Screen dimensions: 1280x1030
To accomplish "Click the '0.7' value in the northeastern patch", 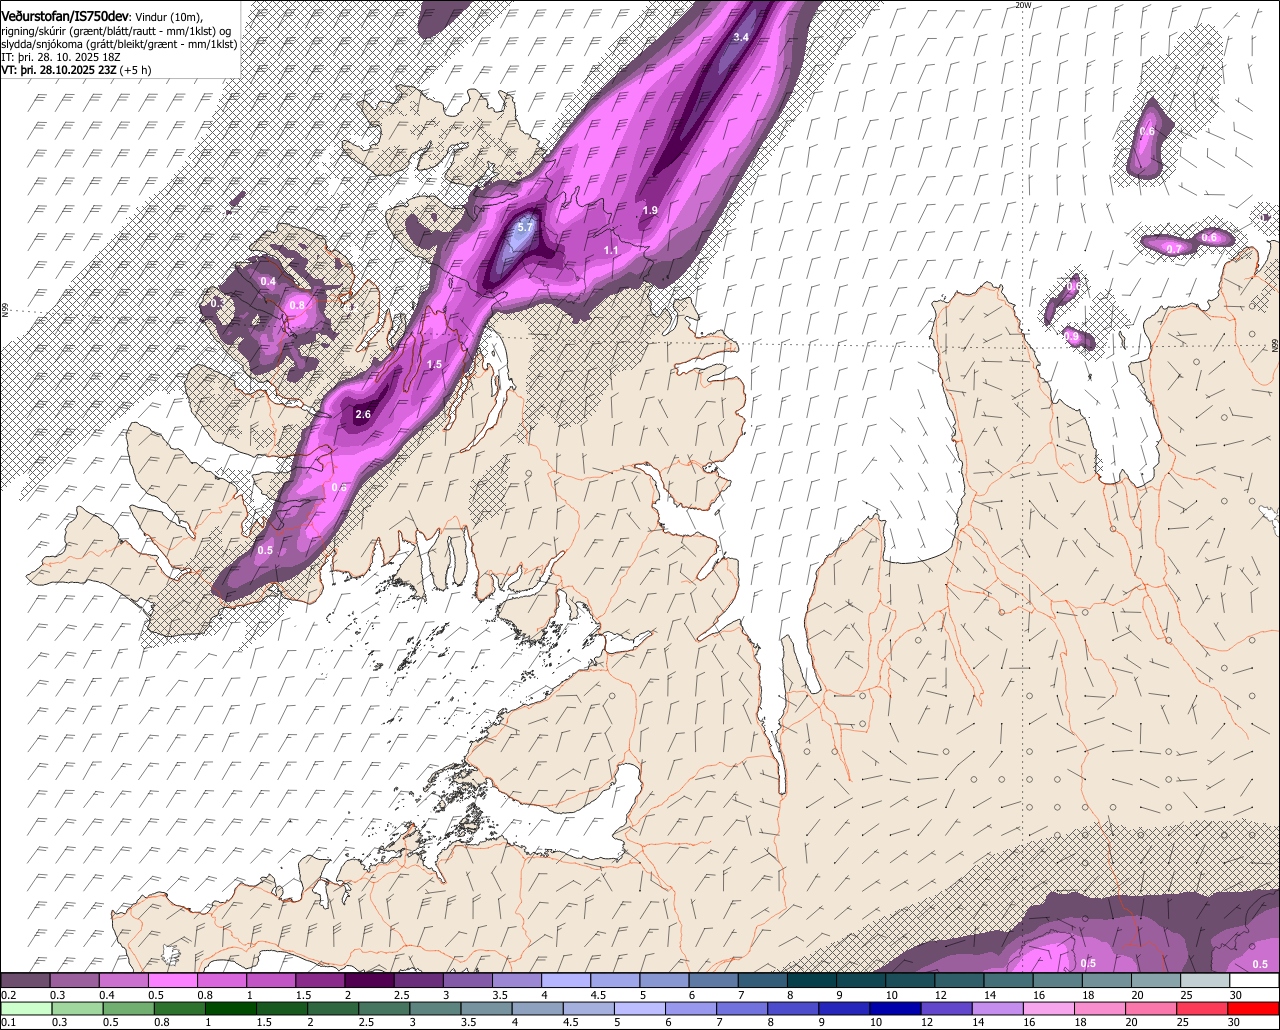I will [x=1174, y=248].
